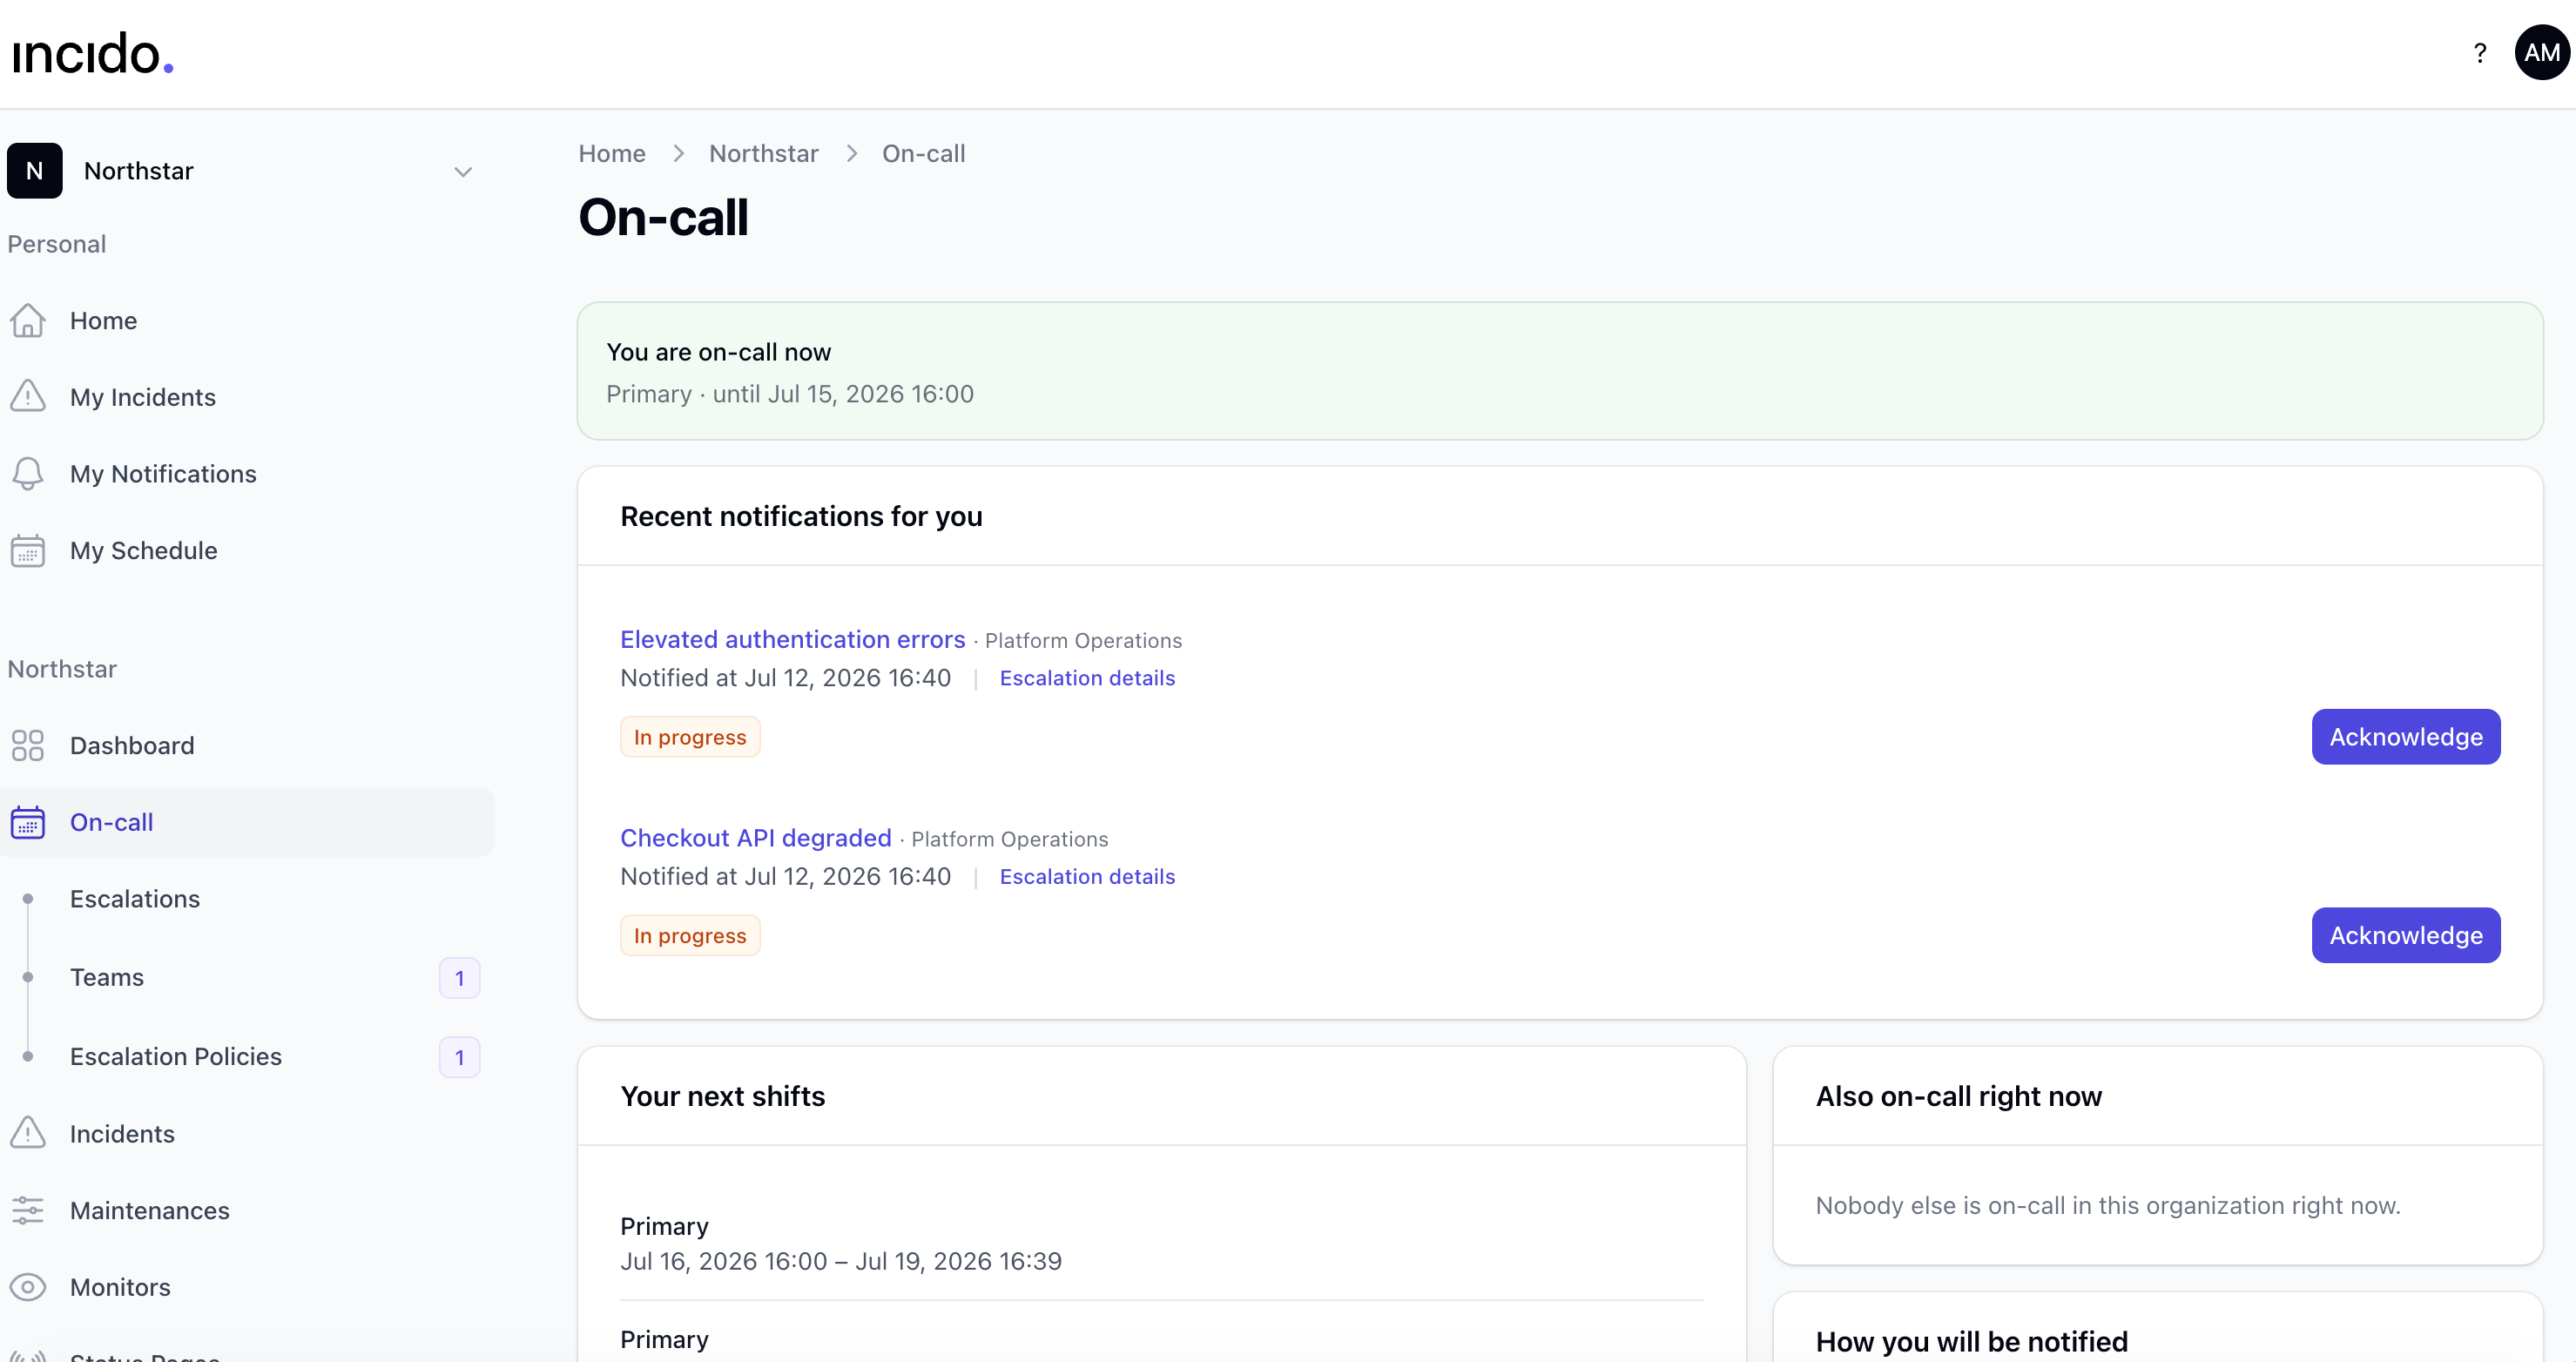Click the Monitors eye icon
The height and width of the screenshot is (1362, 2576).
28,1288
